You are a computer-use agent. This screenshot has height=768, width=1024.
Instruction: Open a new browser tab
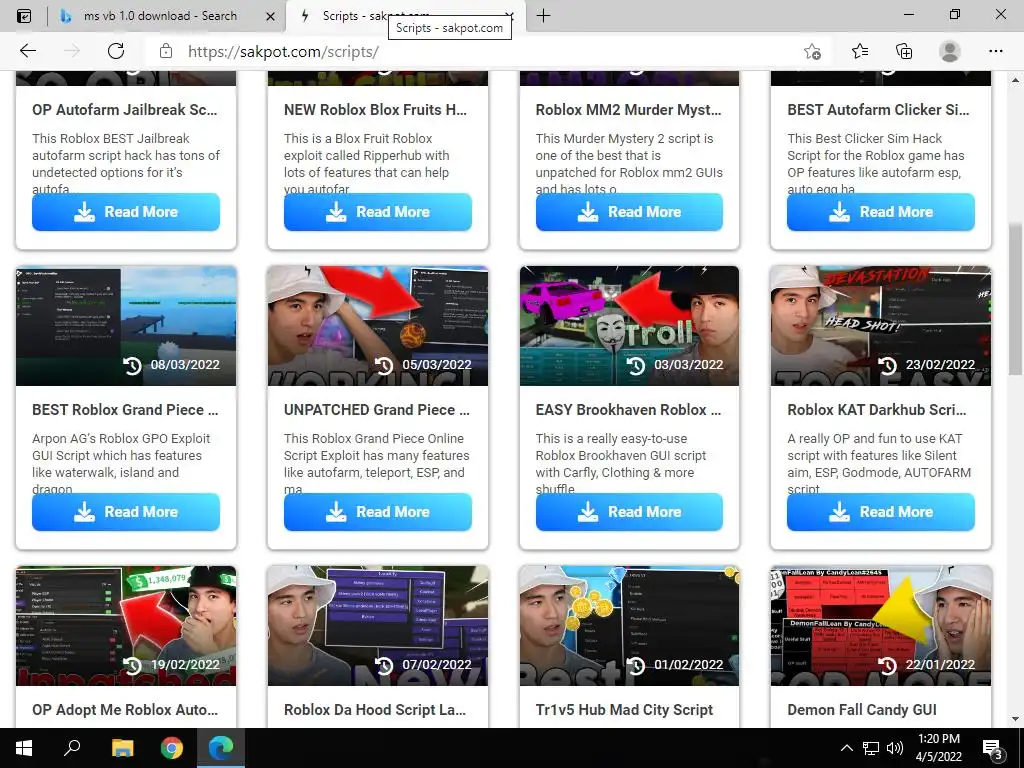coord(543,16)
